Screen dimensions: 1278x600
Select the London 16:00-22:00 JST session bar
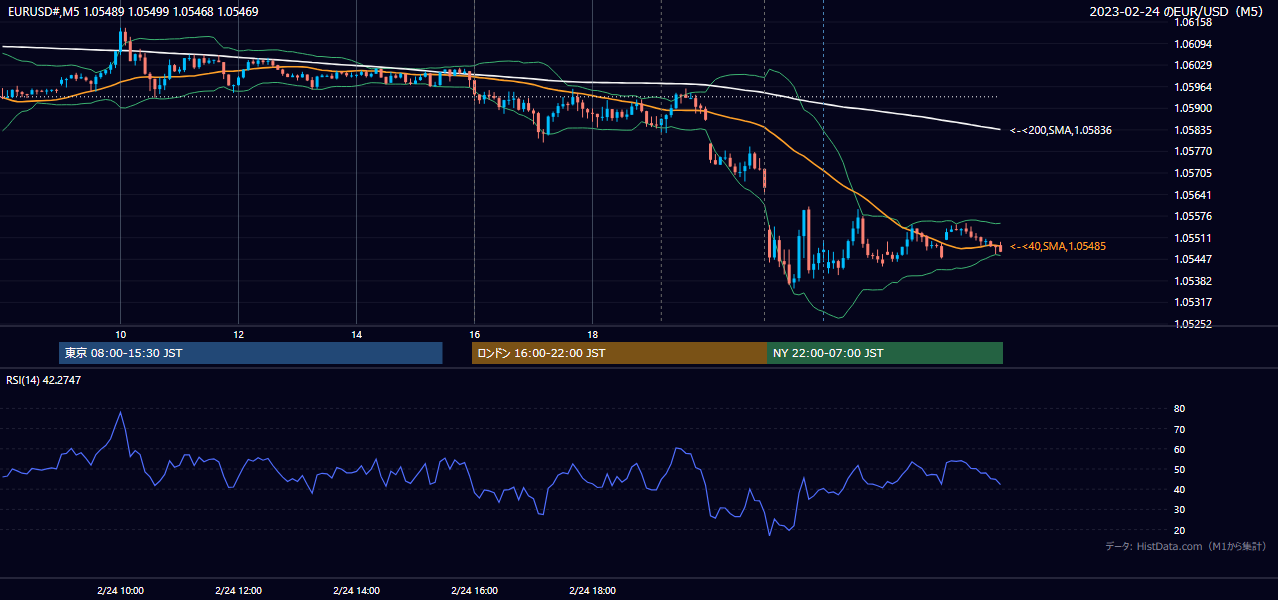(619, 353)
